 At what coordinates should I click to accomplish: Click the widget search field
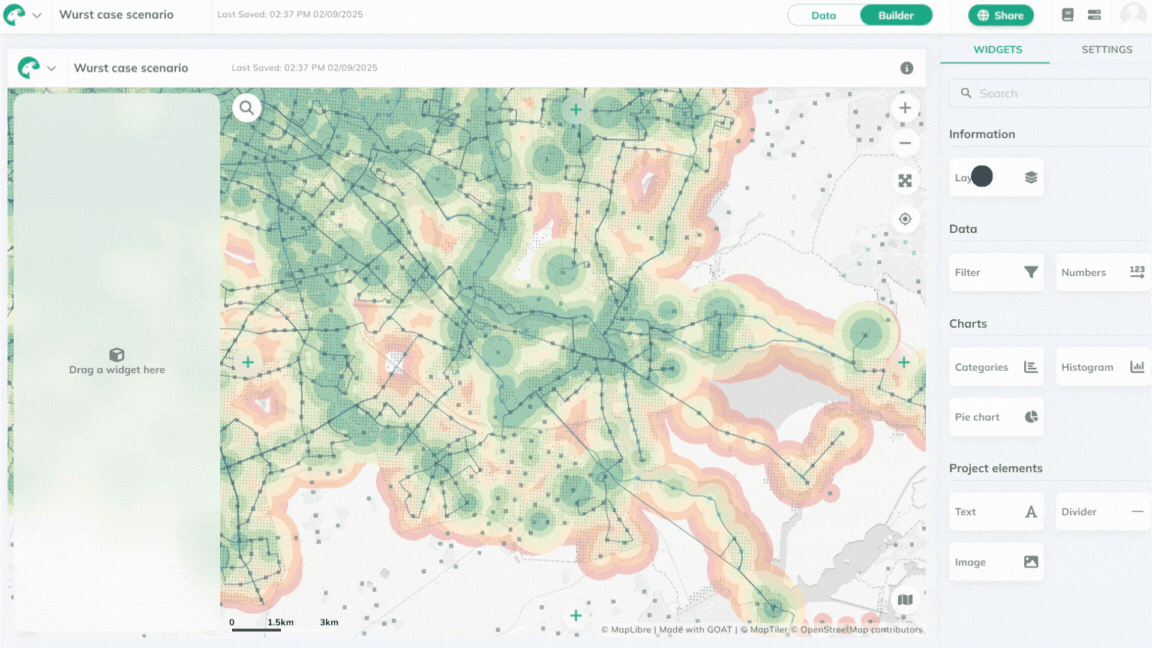click(x=1050, y=93)
